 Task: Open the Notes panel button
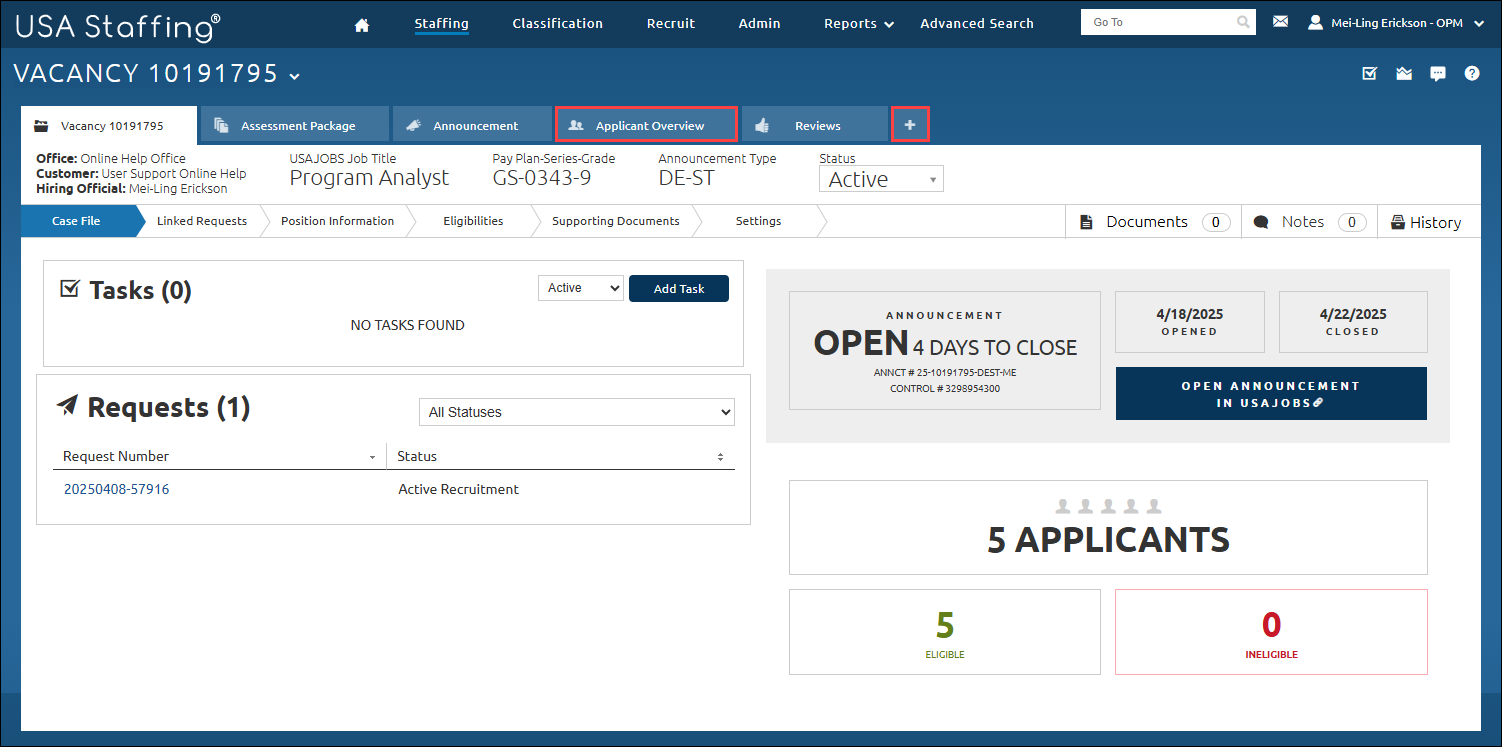[1309, 222]
